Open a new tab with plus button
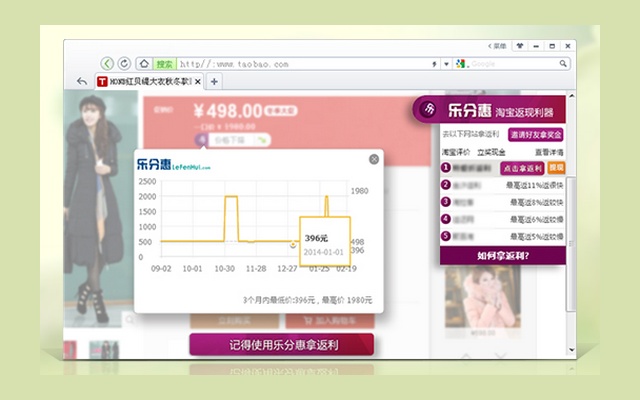Viewport: 640px width, 400px height. pyautogui.click(x=214, y=81)
